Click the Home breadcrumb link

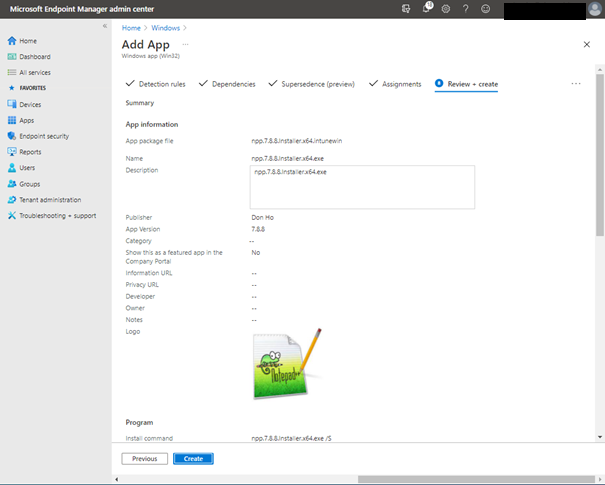point(131,28)
